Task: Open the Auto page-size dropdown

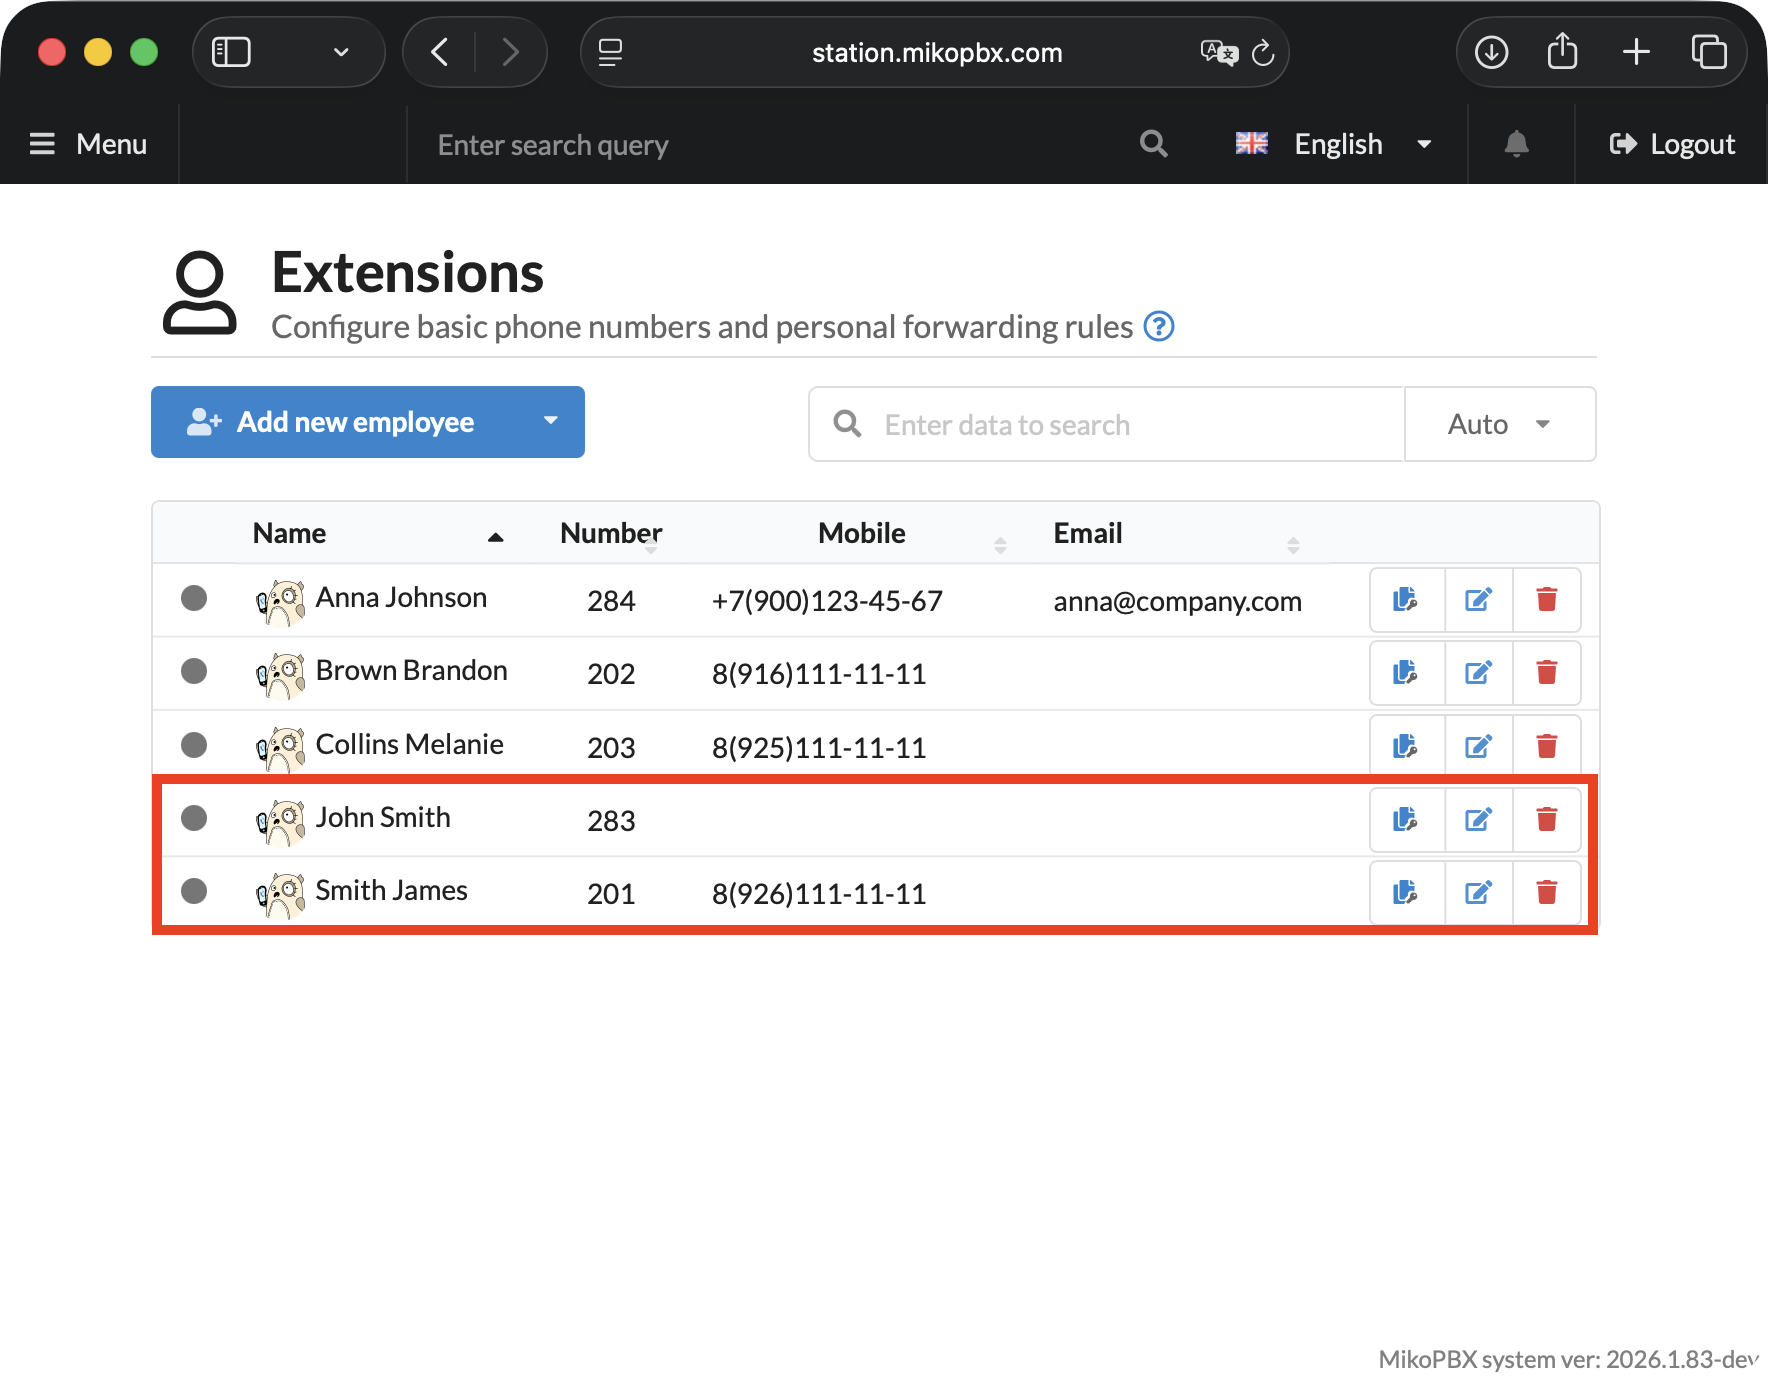Action: (x=1499, y=425)
